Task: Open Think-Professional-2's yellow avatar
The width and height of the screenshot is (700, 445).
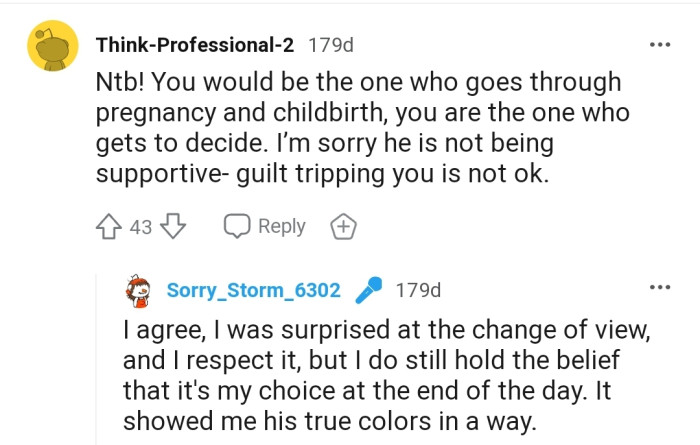Action: point(52,47)
